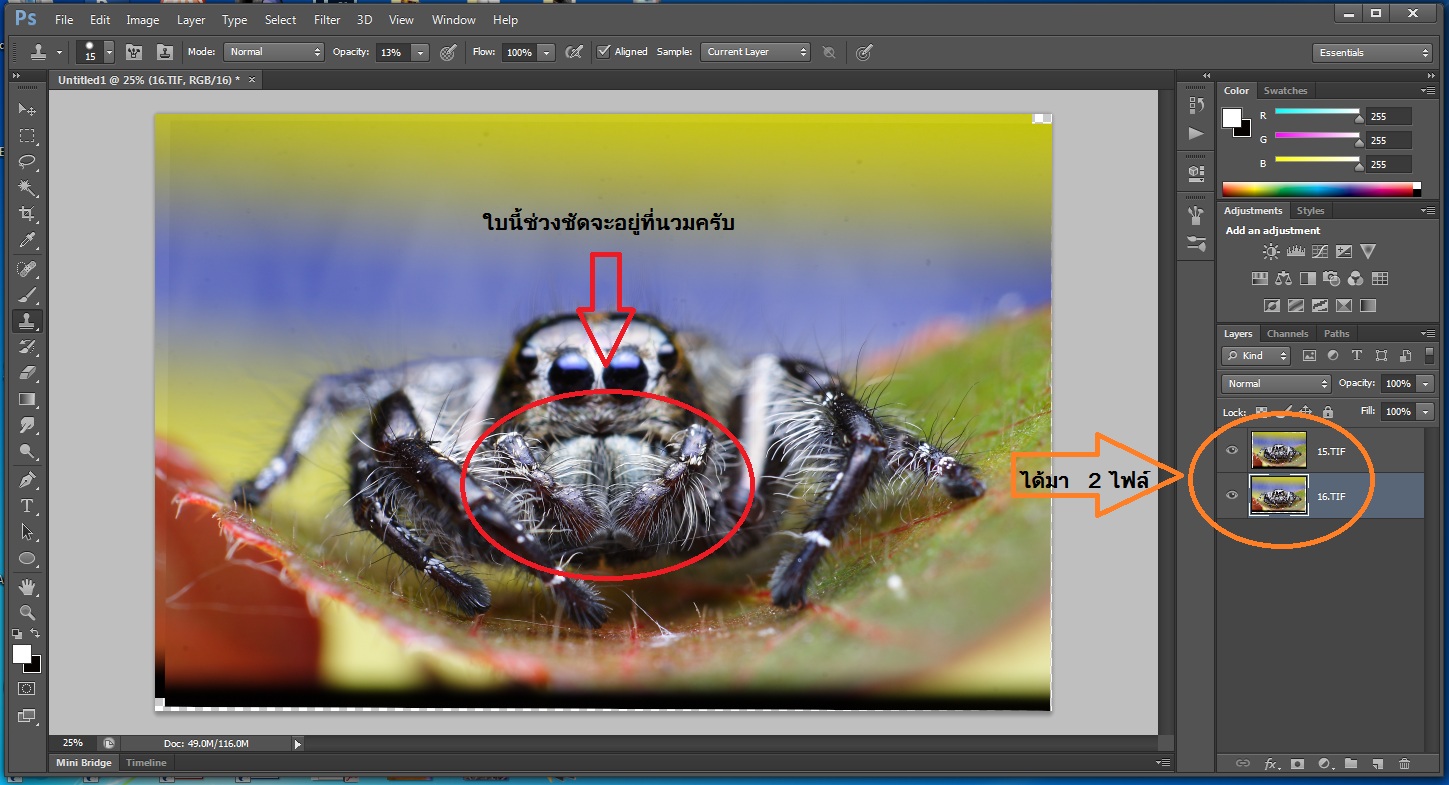The height and width of the screenshot is (785, 1449).
Task: Switch to the Swatches tab
Action: click(x=1285, y=91)
